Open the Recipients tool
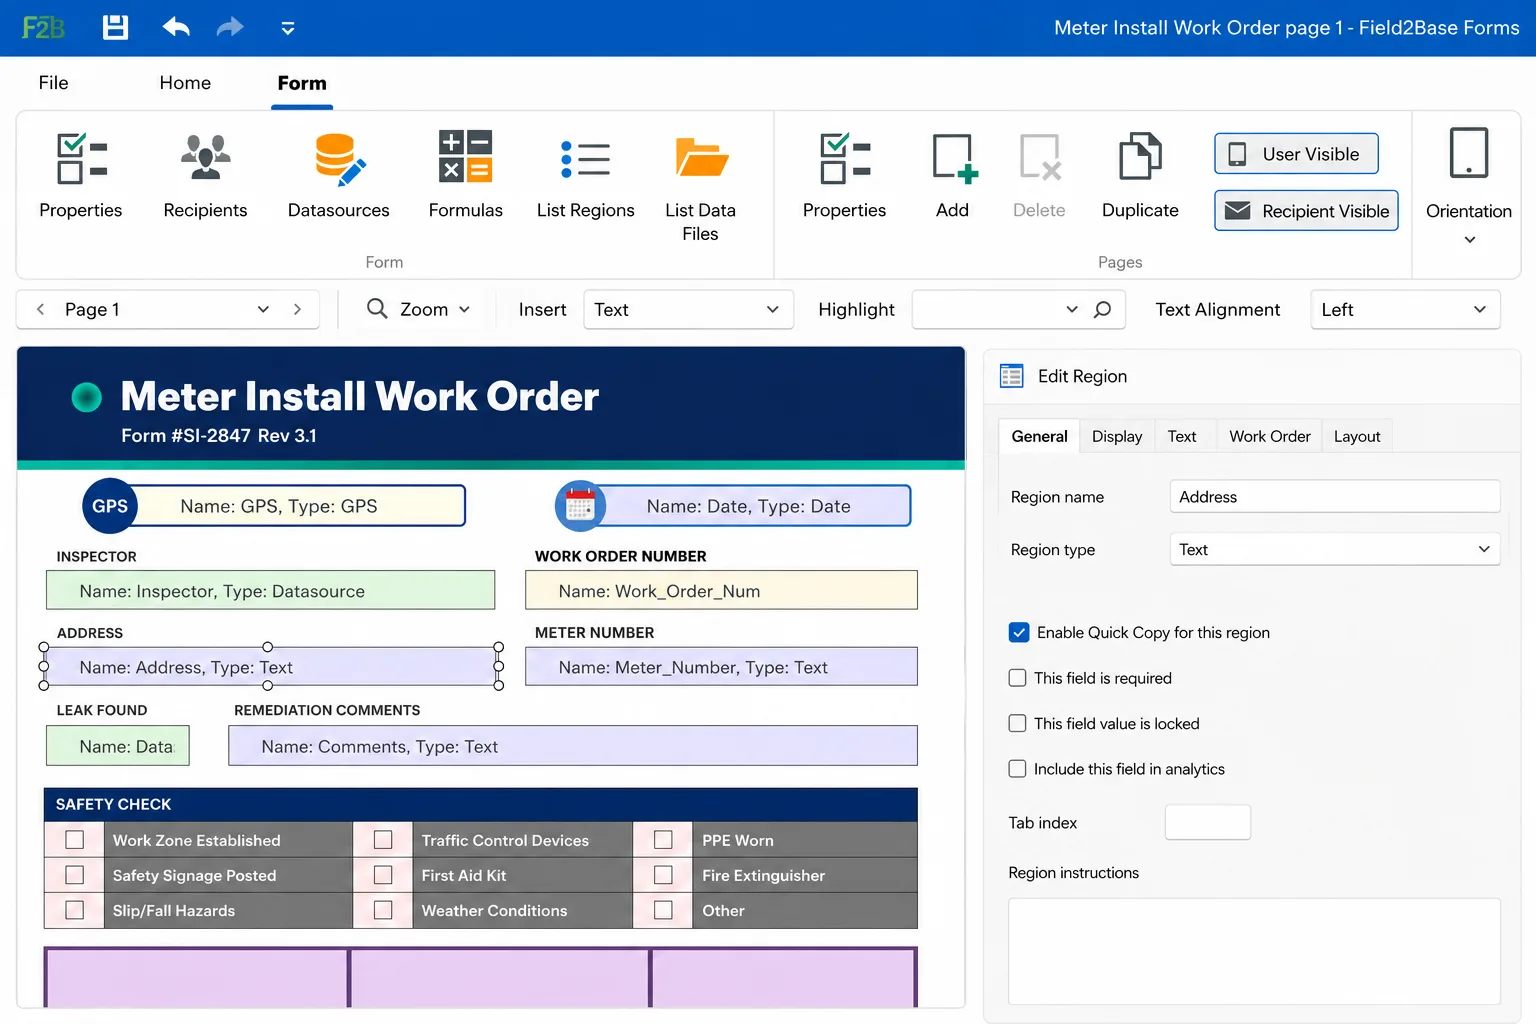Screen dimensions: 1536x1024 point(205,176)
